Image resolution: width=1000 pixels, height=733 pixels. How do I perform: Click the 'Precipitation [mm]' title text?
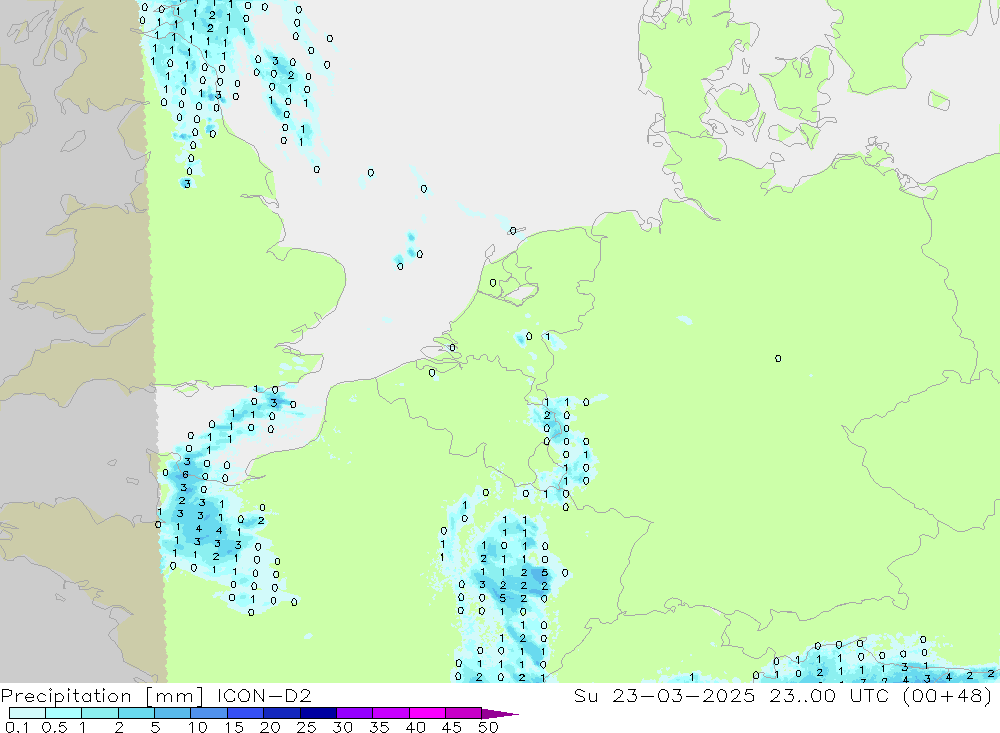click(x=102, y=695)
